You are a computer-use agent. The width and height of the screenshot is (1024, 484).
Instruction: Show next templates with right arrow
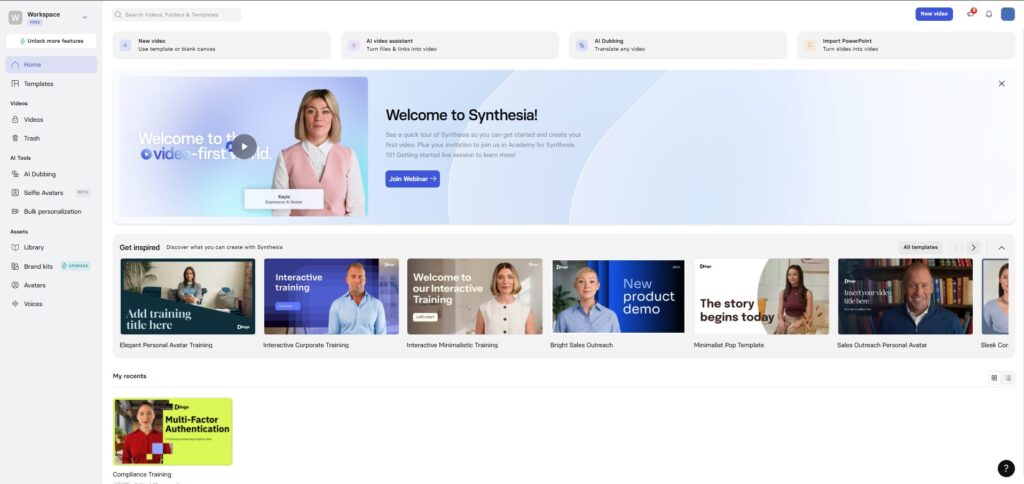973,248
